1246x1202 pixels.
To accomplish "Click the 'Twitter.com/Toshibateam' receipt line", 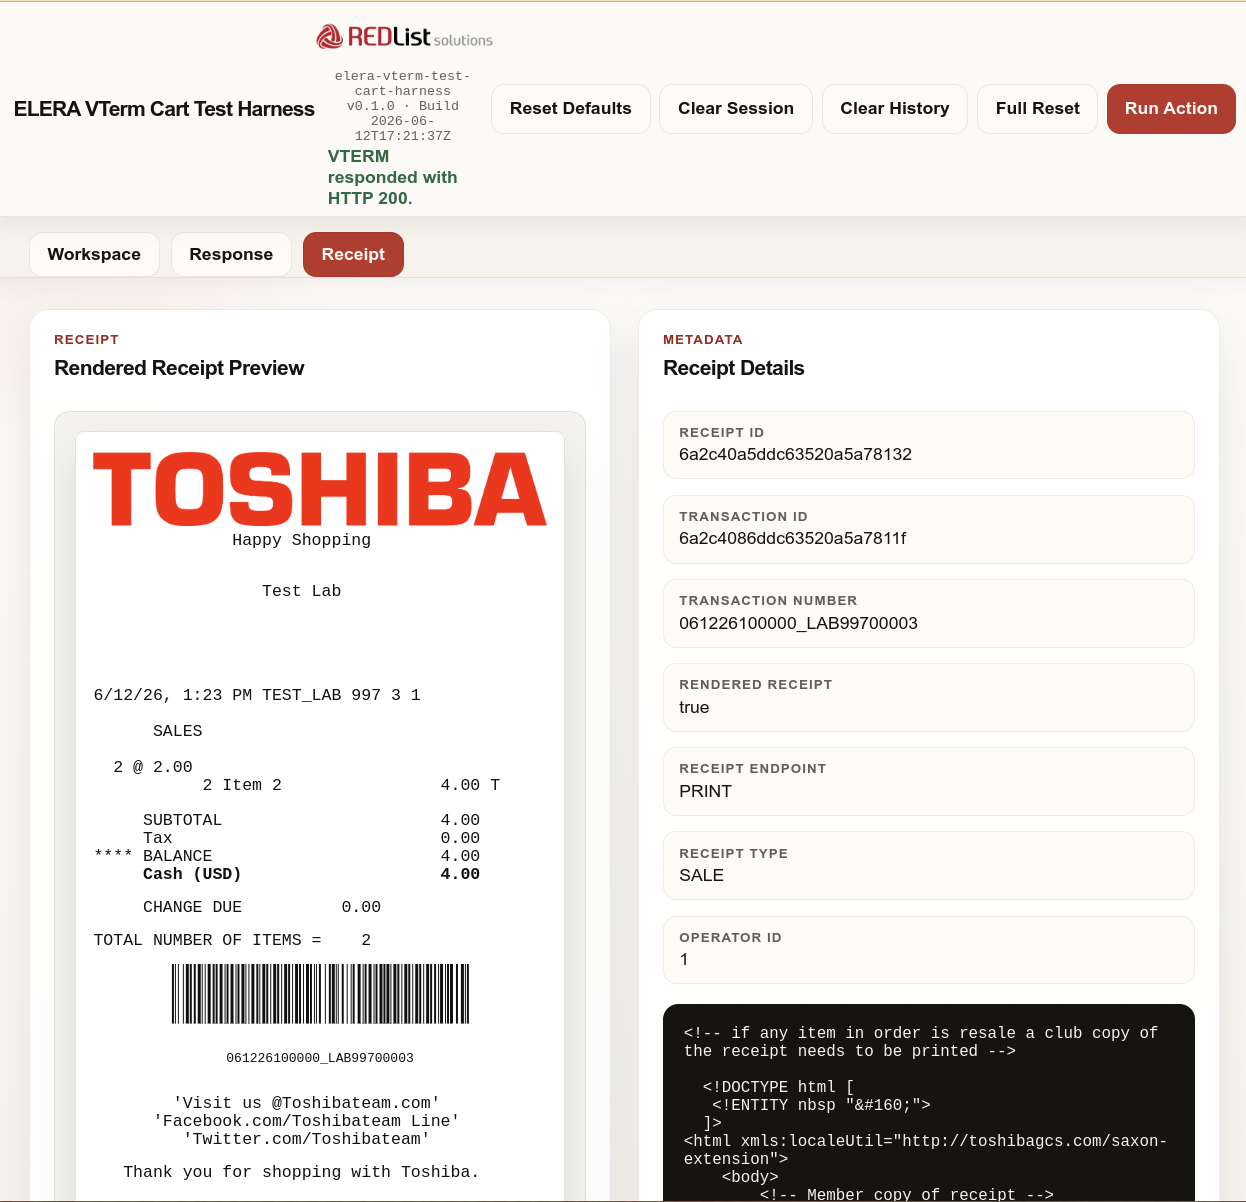I will (307, 1139).
